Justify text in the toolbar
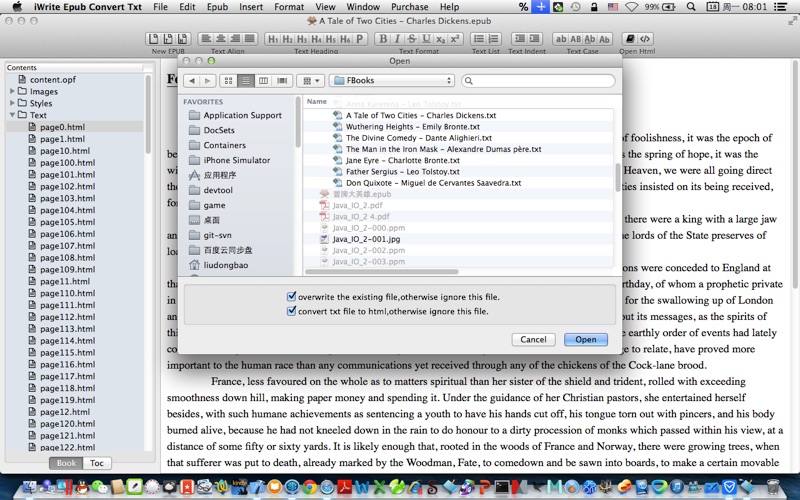This screenshot has height=500, width=800. point(249,39)
